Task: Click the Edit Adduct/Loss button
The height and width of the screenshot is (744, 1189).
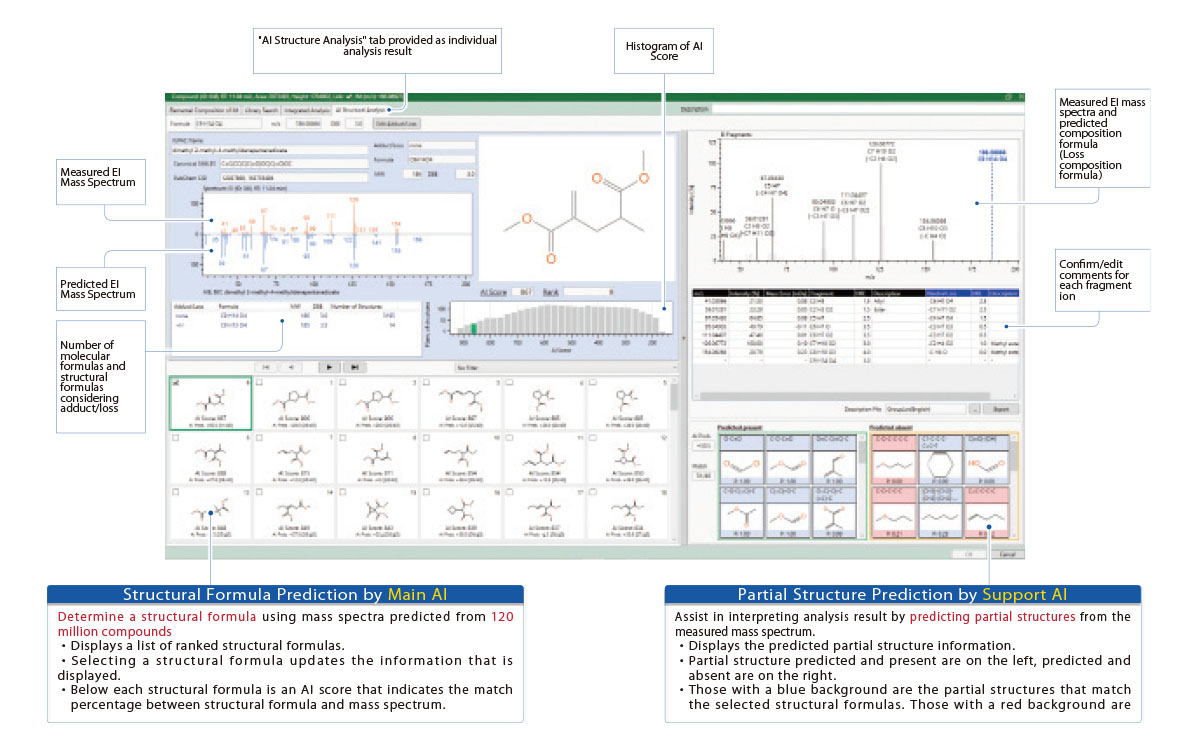Action: 396,124
